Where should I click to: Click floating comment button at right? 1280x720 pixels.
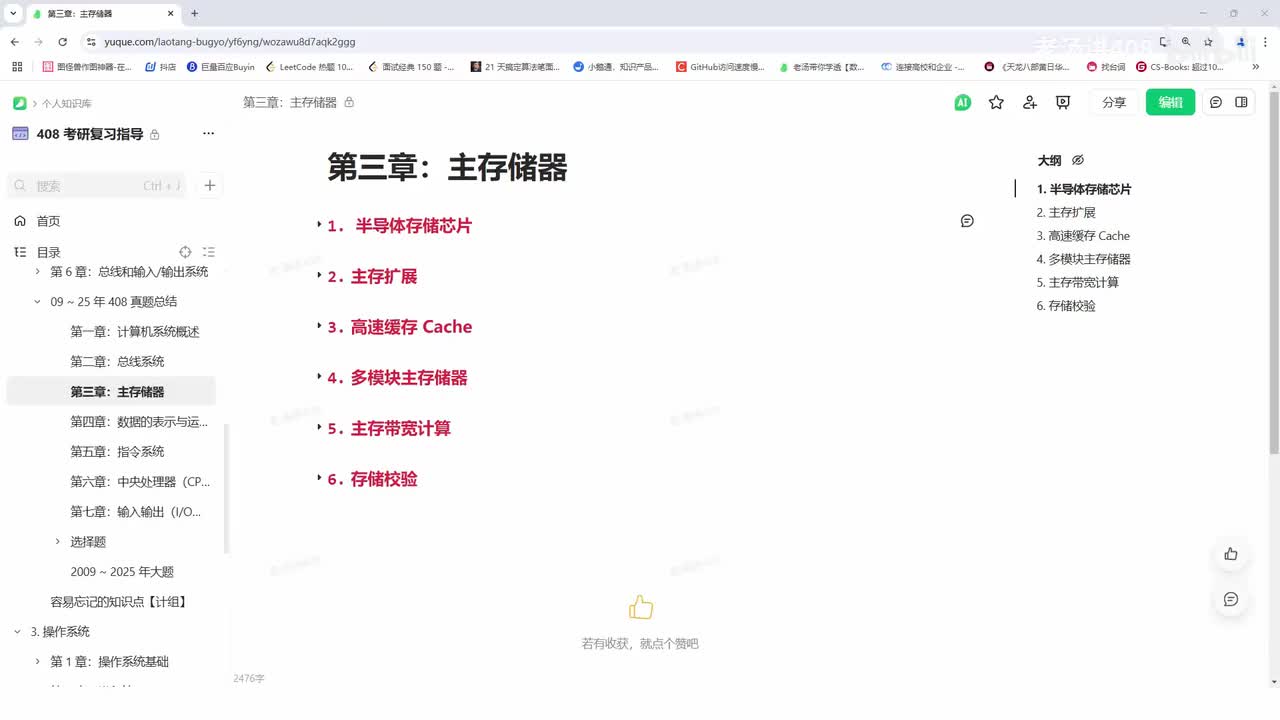coord(1231,599)
